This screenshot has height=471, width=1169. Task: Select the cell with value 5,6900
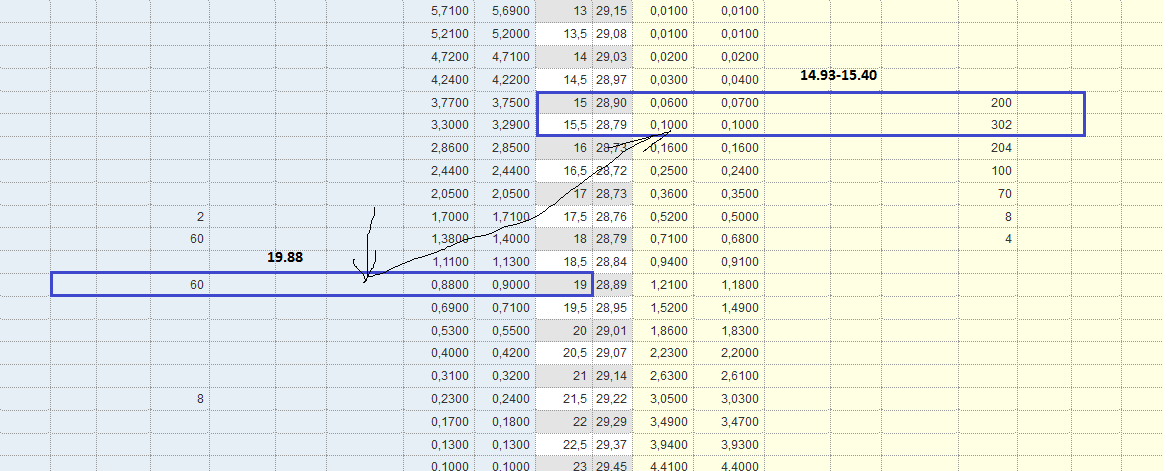coord(505,11)
